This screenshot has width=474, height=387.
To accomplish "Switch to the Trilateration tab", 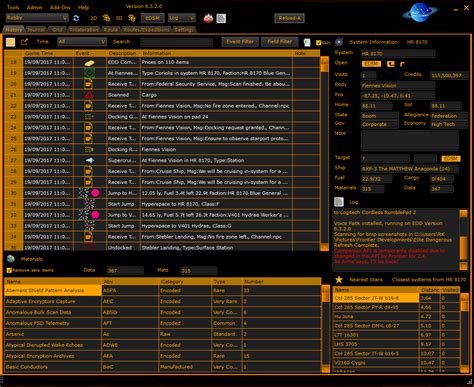I will [x=84, y=30].
